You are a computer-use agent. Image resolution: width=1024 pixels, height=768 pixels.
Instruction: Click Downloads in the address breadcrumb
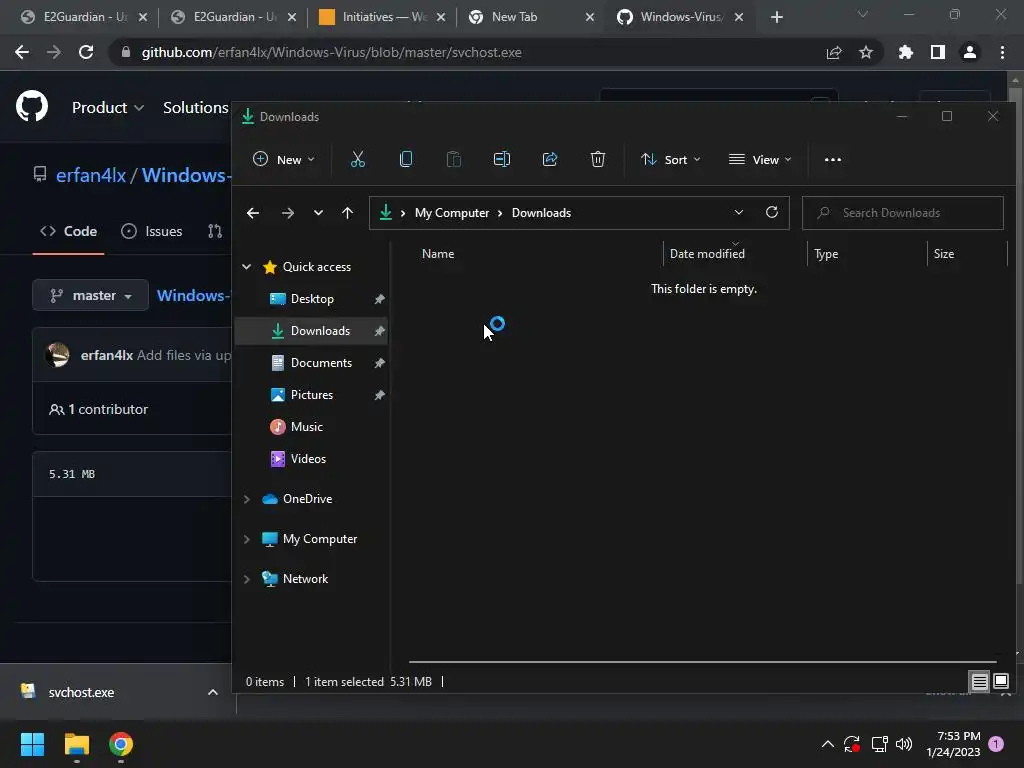[x=541, y=213]
